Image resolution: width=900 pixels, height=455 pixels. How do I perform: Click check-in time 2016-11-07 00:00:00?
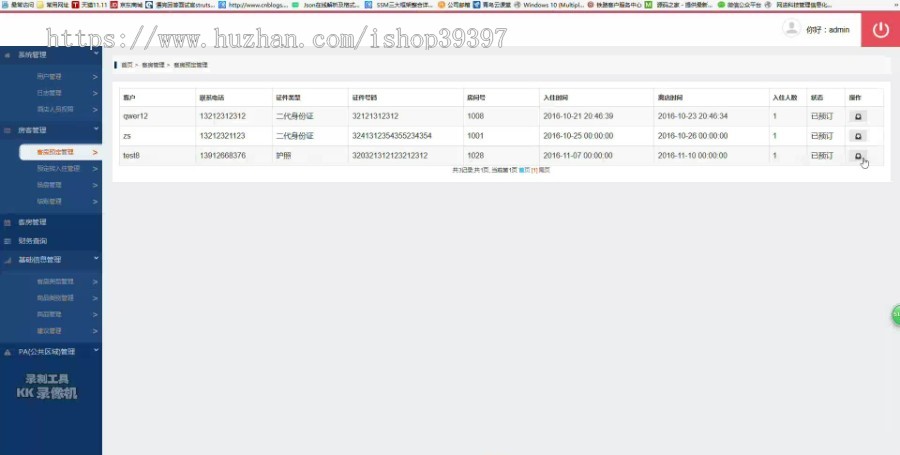tap(578, 155)
